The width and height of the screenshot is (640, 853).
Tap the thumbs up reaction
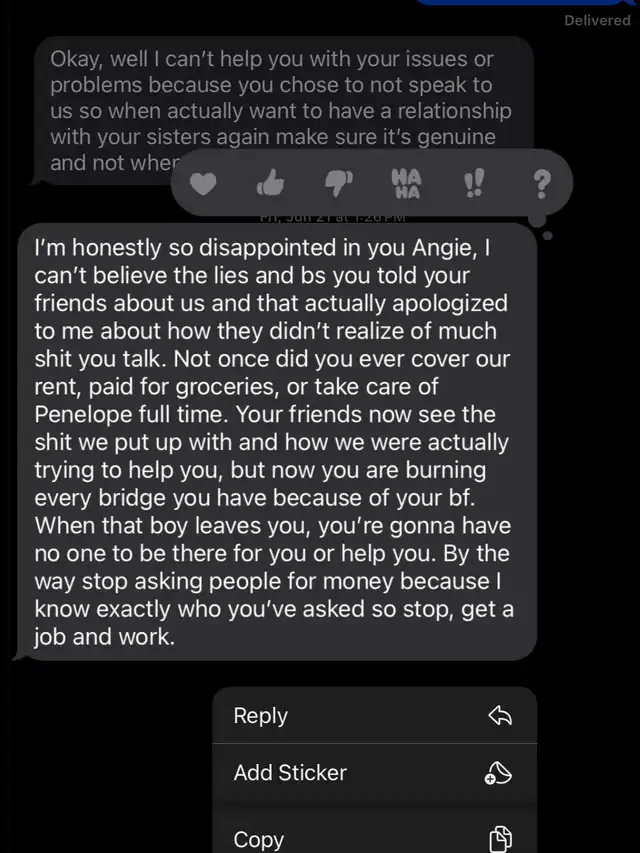coord(272,184)
